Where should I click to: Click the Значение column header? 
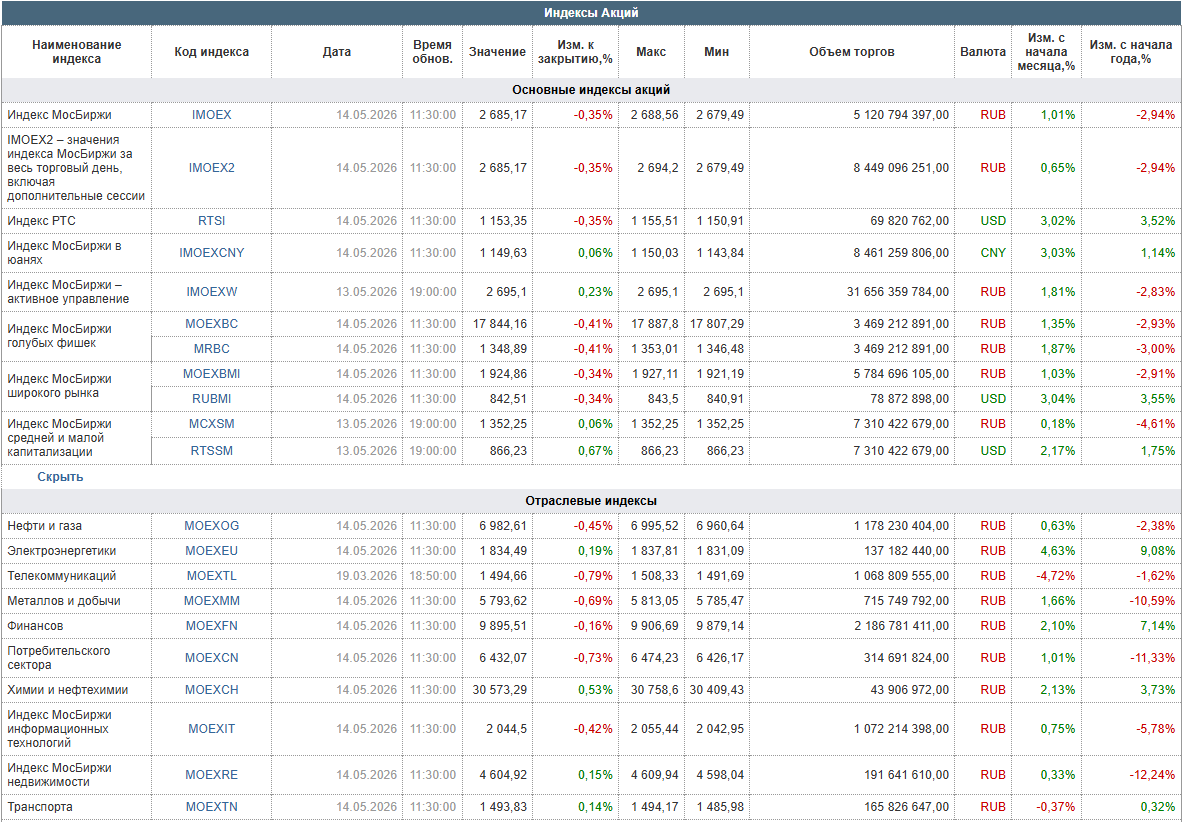(497, 52)
